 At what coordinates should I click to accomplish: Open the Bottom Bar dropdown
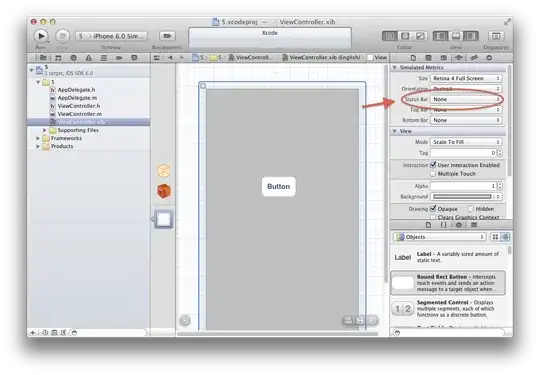pos(466,120)
